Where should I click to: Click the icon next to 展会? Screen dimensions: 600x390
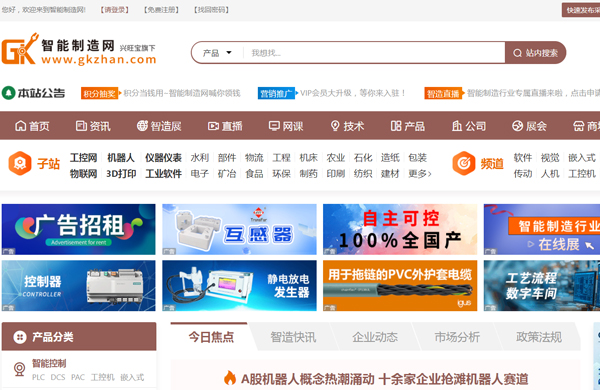pyautogui.click(x=517, y=126)
